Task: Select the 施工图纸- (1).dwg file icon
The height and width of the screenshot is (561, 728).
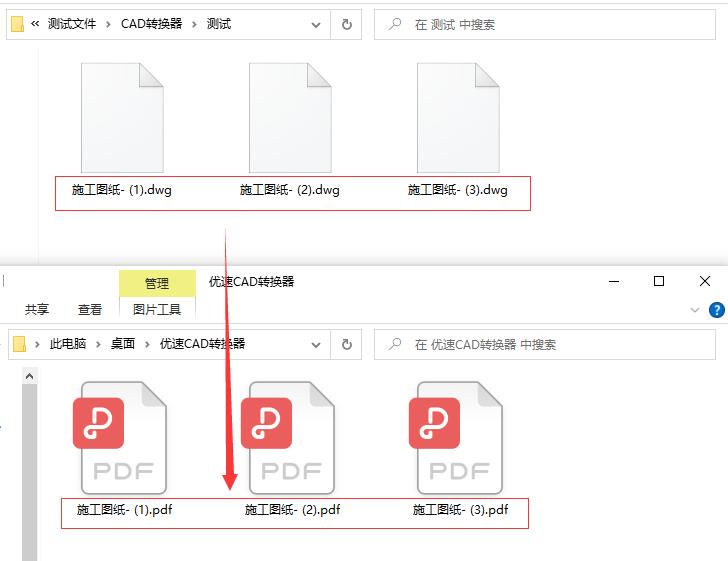Action: pos(122,118)
